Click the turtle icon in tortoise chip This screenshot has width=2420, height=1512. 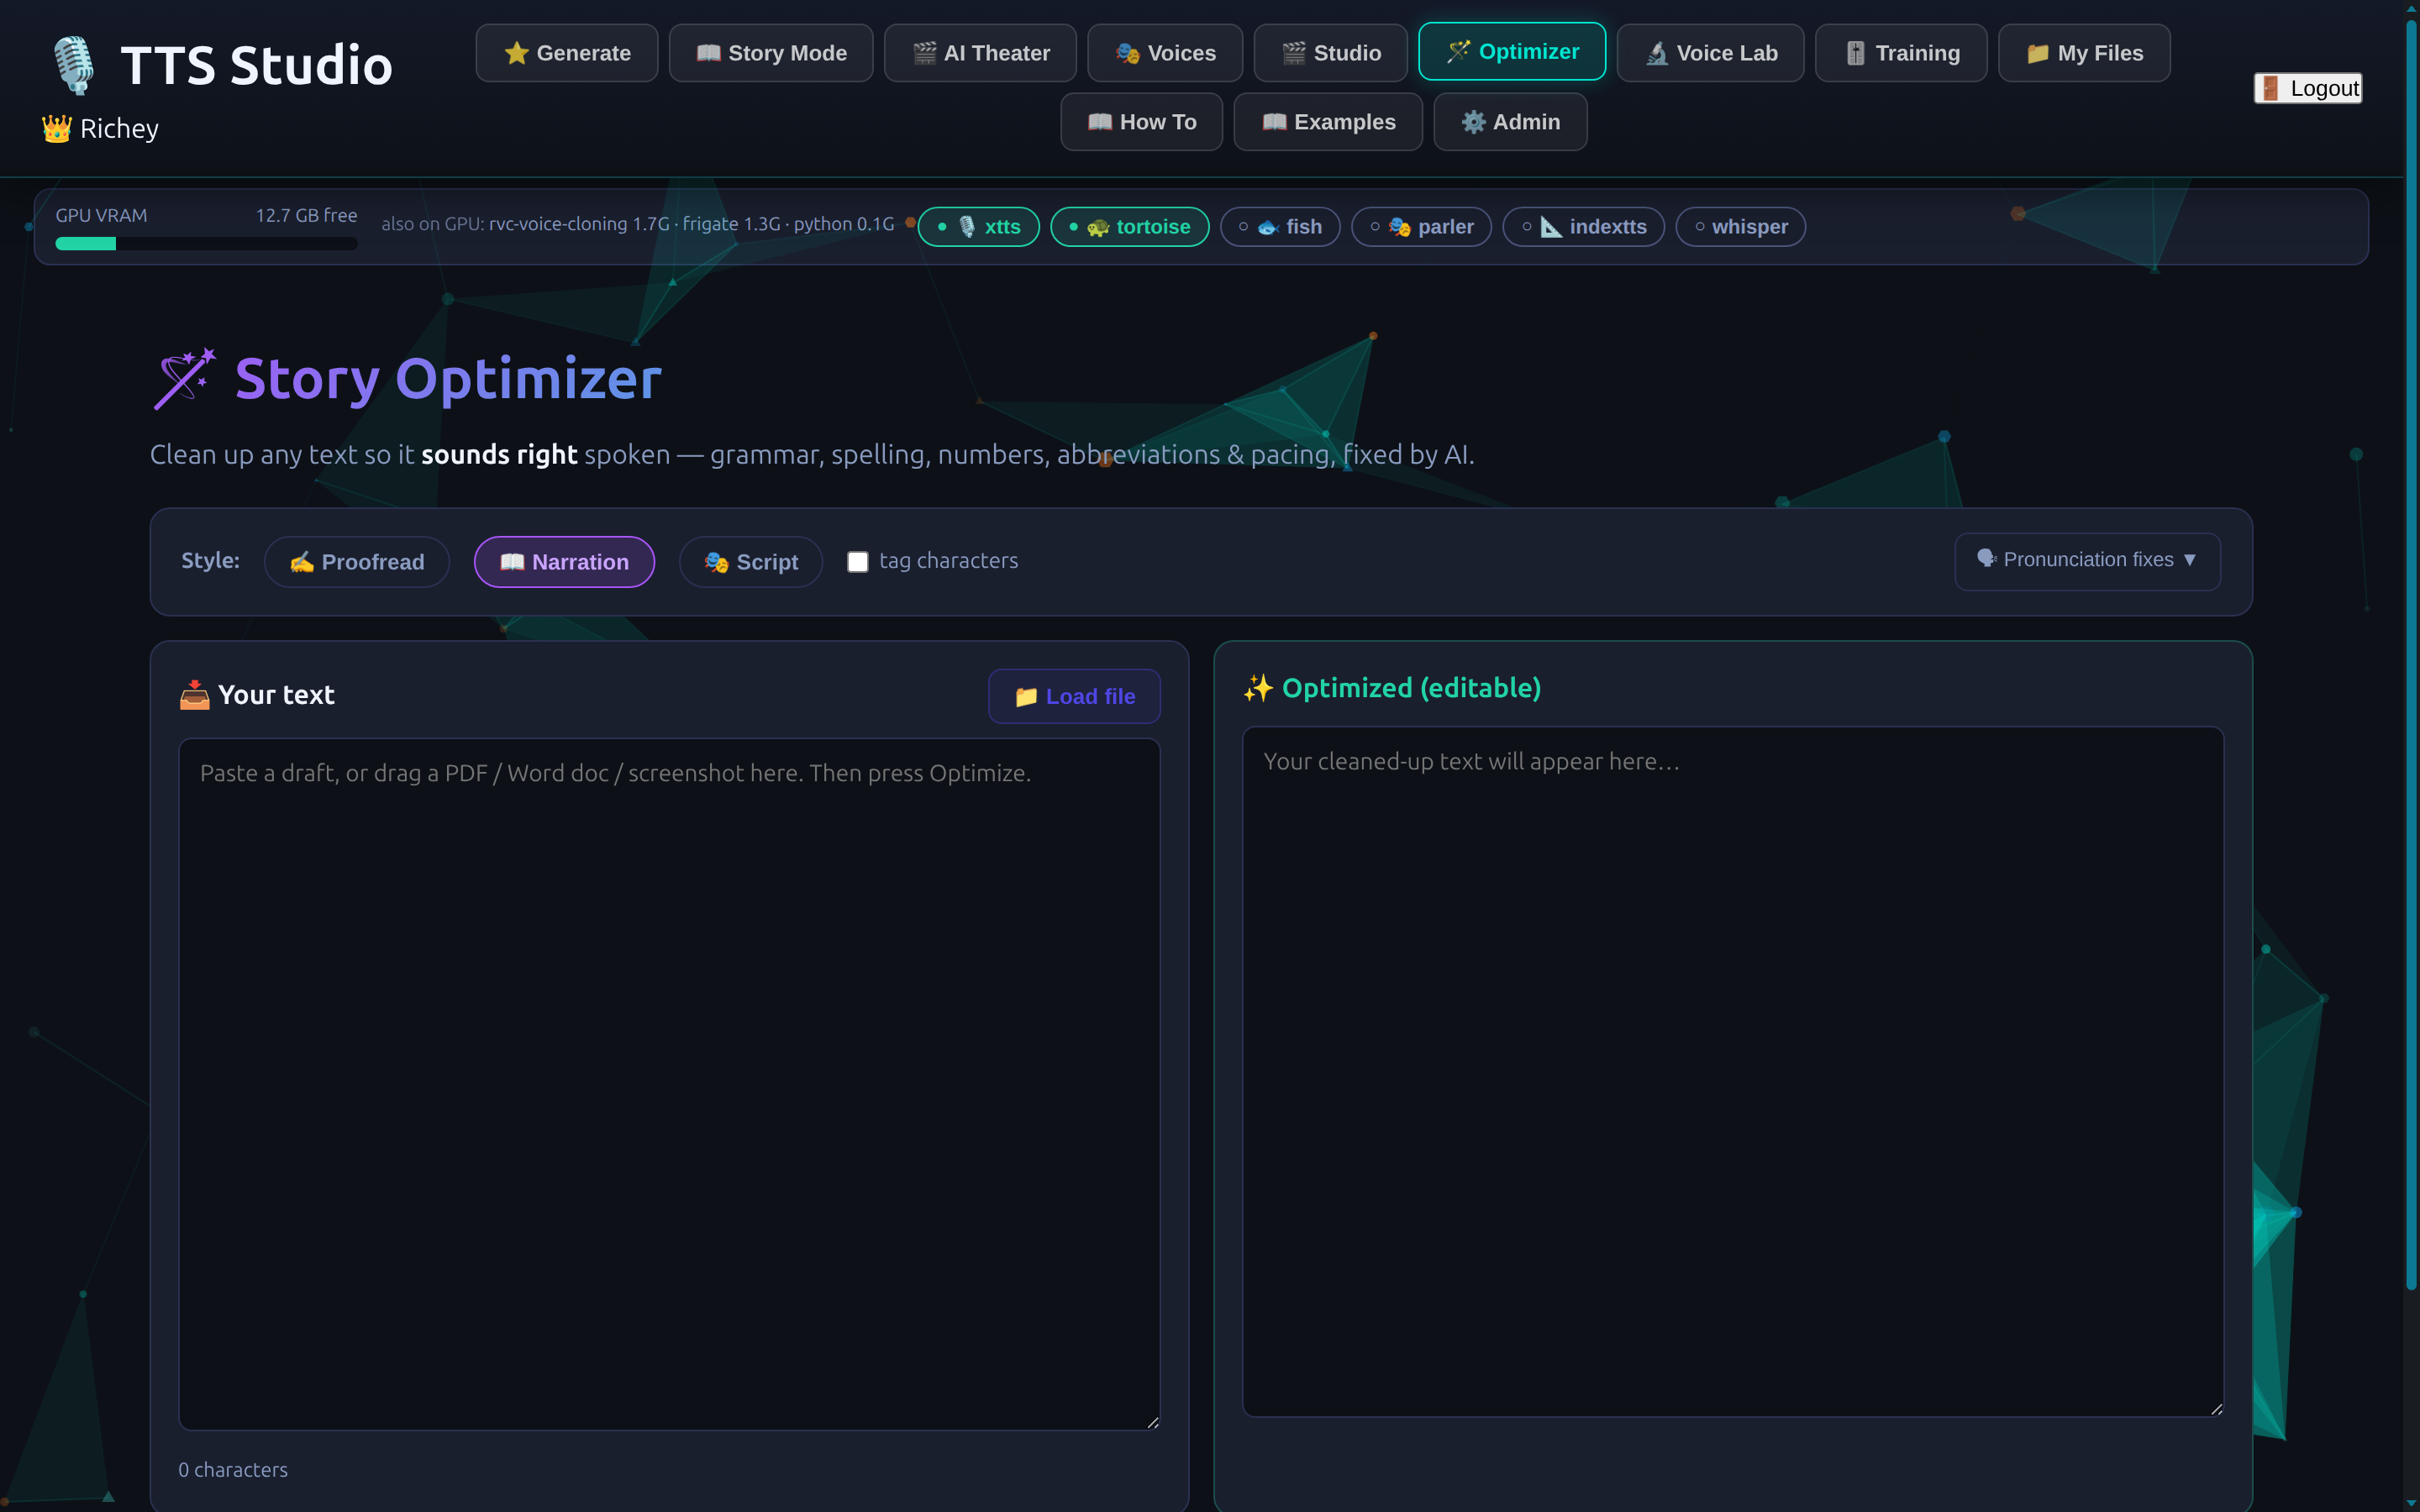pyautogui.click(x=1099, y=228)
